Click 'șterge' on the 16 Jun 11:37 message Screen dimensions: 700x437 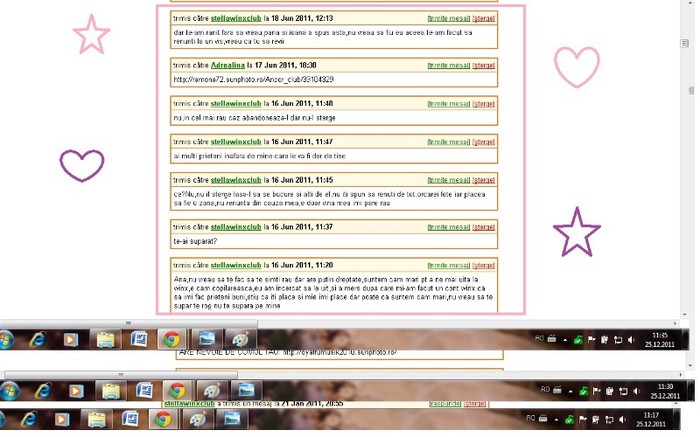(484, 227)
